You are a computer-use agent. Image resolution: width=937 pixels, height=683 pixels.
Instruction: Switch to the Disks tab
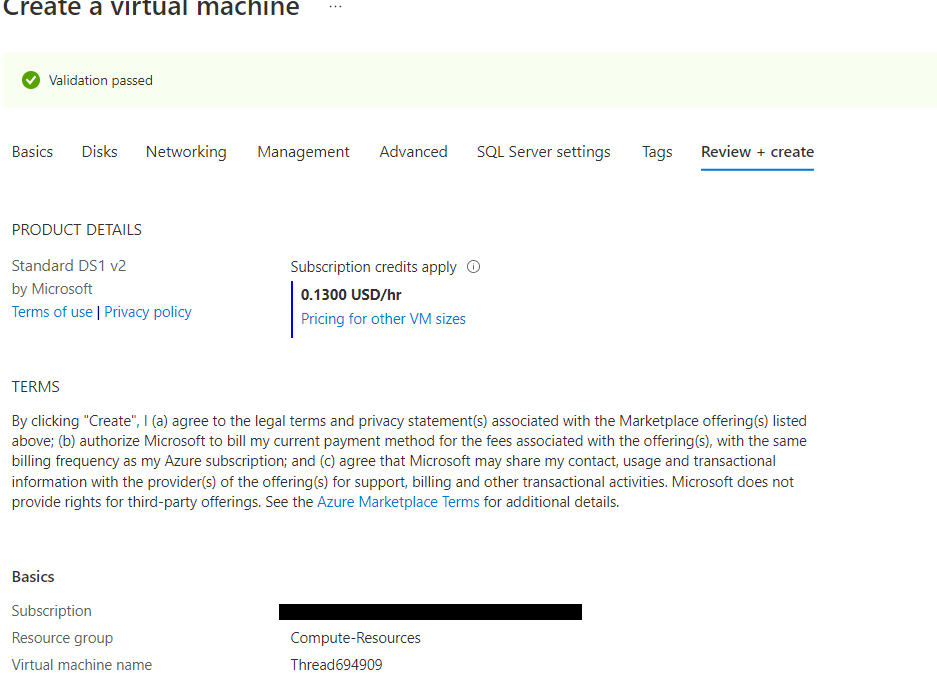click(x=99, y=152)
